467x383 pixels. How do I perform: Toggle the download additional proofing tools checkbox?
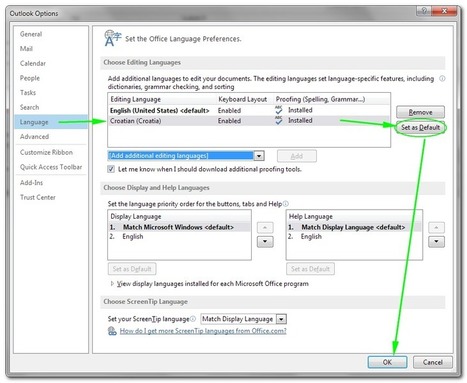pos(111,169)
